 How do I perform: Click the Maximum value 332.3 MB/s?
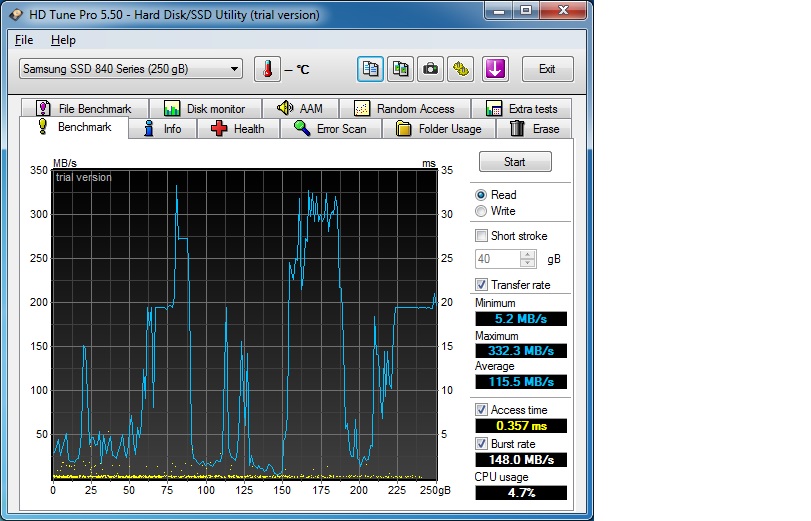(x=521, y=351)
